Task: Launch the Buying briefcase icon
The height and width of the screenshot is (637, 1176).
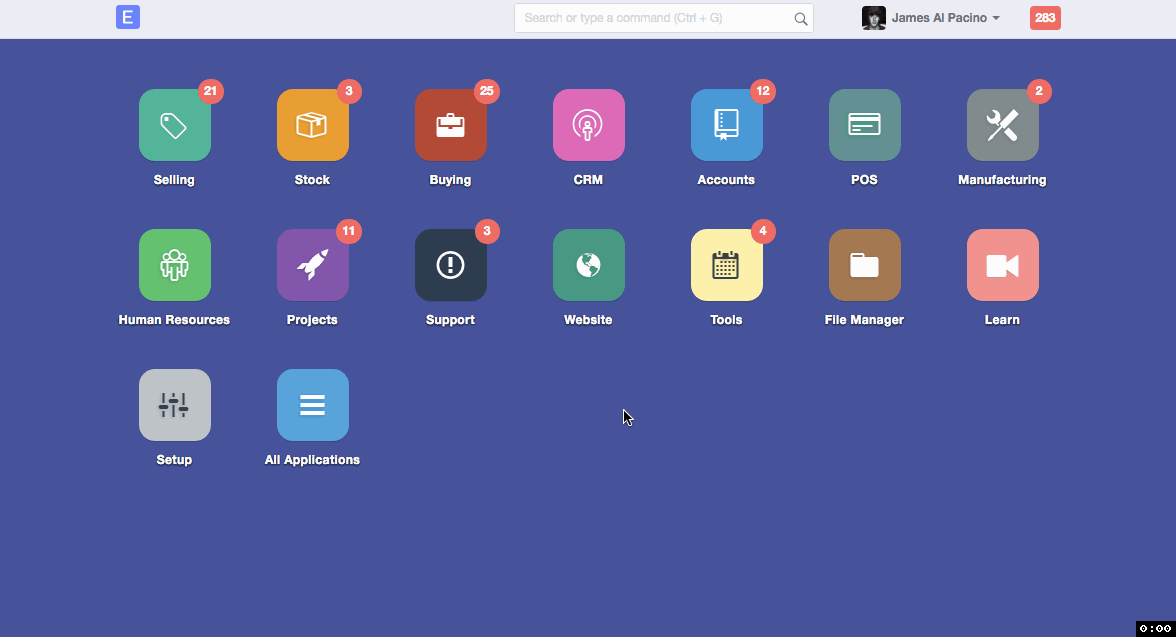Action: pos(451,125)
